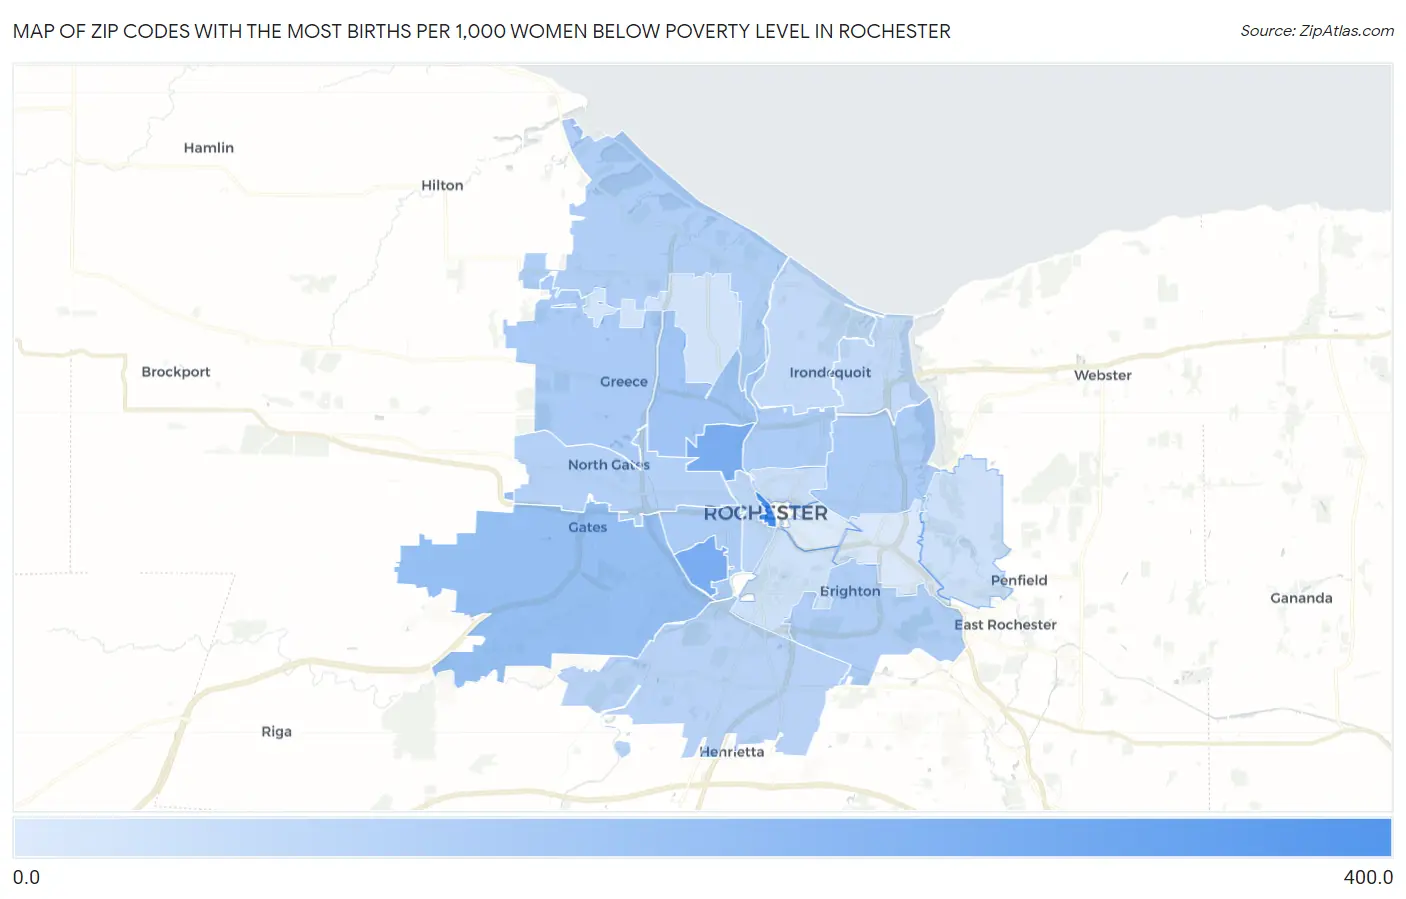Click the map title heading
The height and width of the screenshot is (899, 1406).
point(482,31)
